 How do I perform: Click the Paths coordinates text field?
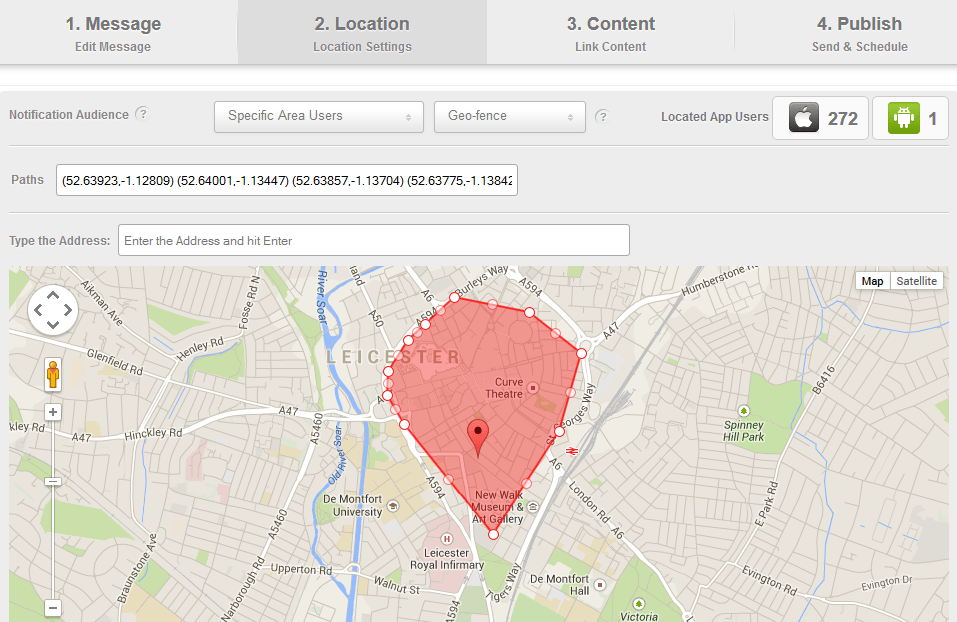tap(287, 180)
